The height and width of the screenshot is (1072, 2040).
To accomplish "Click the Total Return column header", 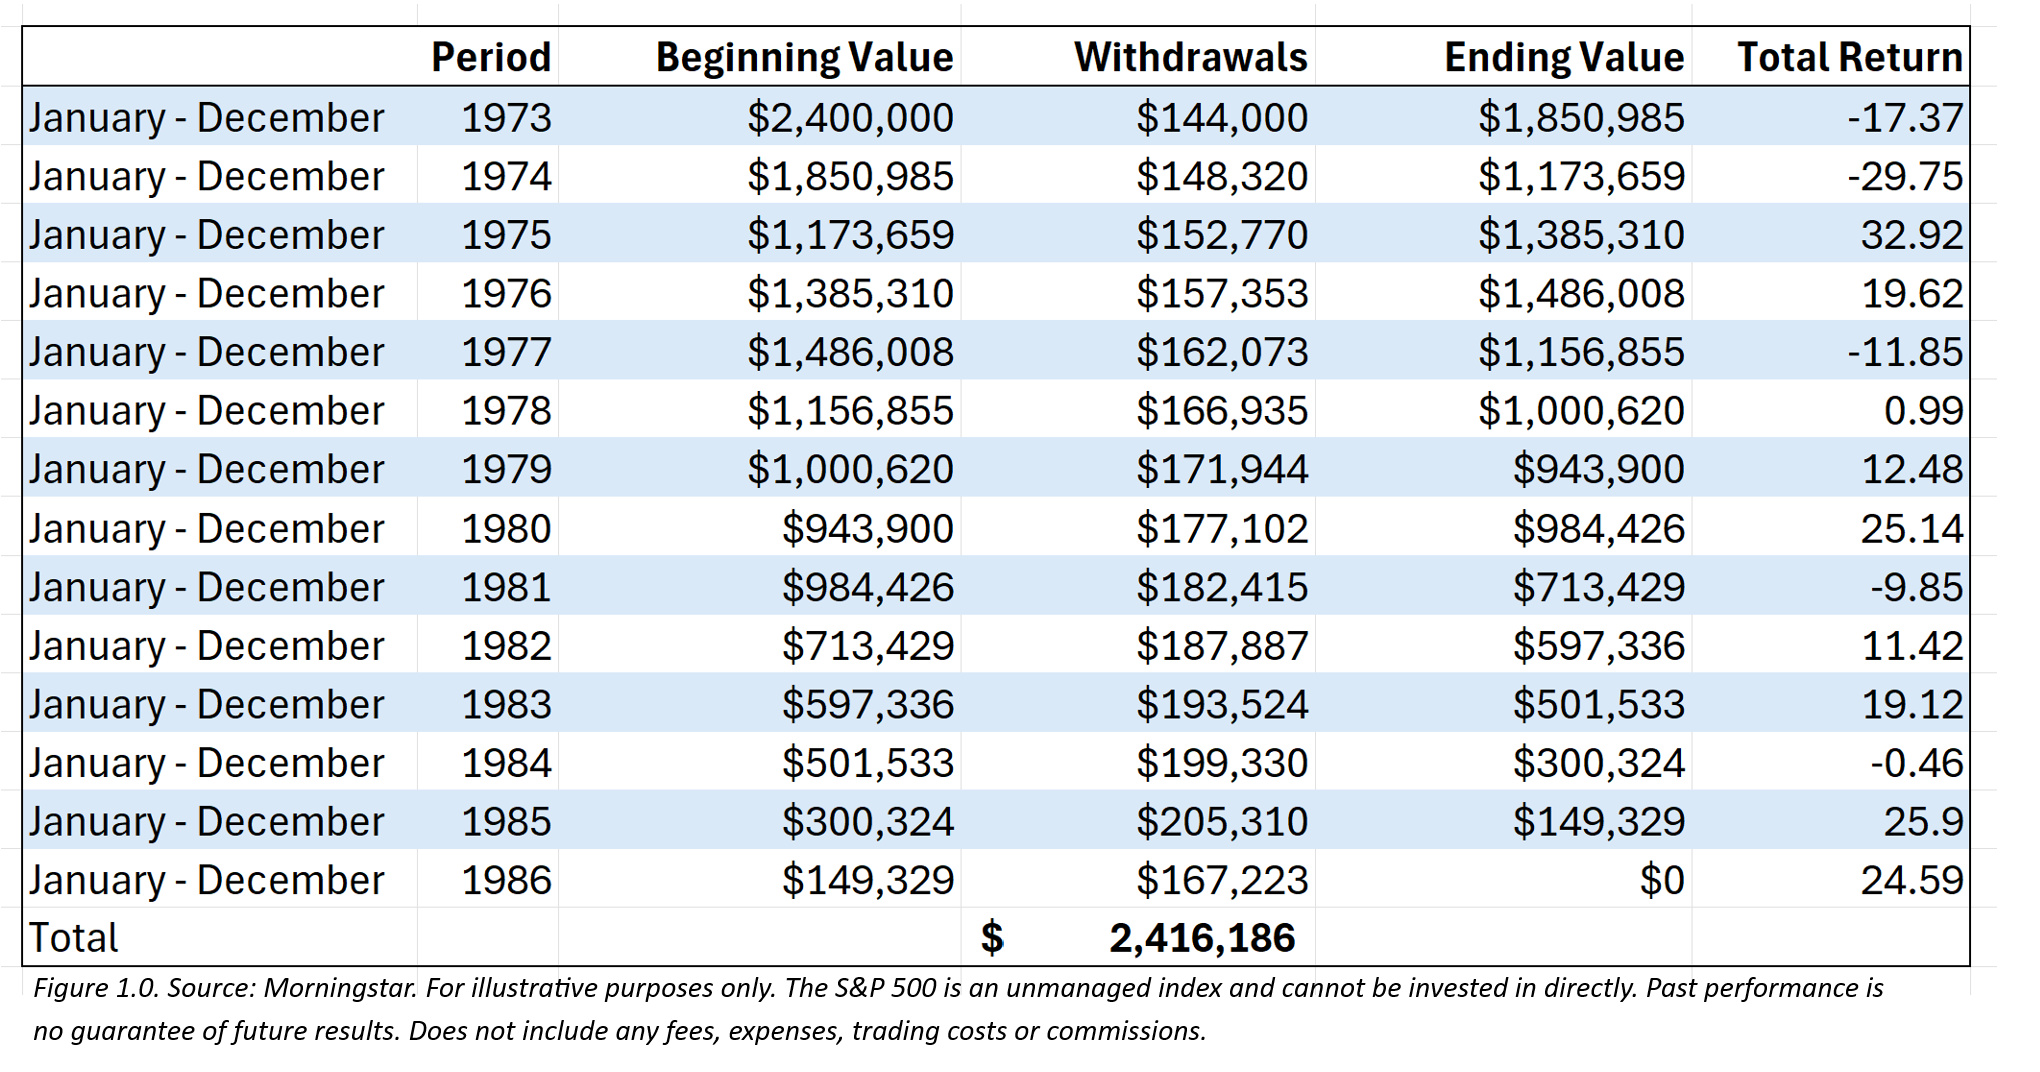I will [1849, 57].
